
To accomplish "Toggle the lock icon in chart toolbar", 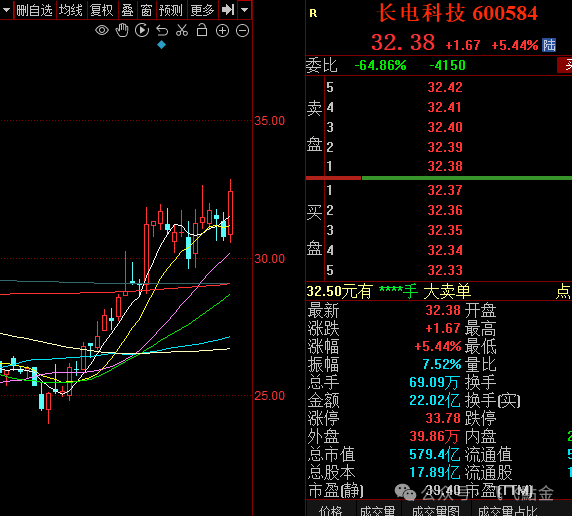I will (202, 30).
